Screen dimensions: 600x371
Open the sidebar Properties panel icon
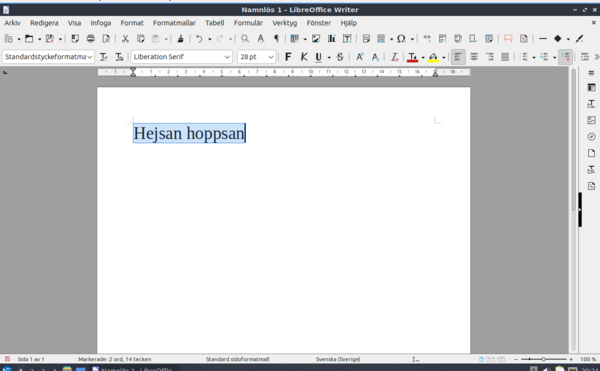[591, 88]
